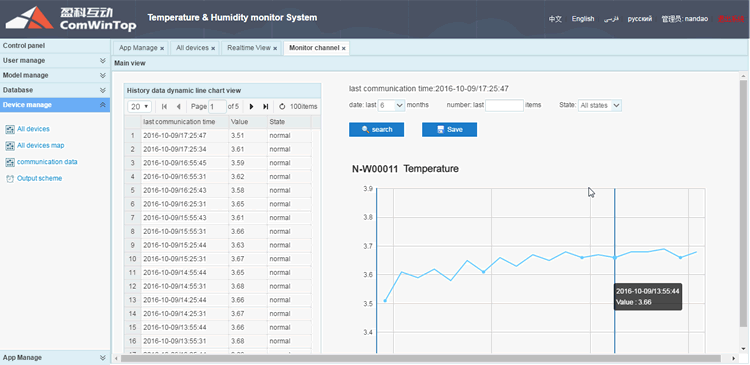Click the History data dynamic line chart view title
The width and height of the screenshot is (750, 365).
tap(184, 90)
